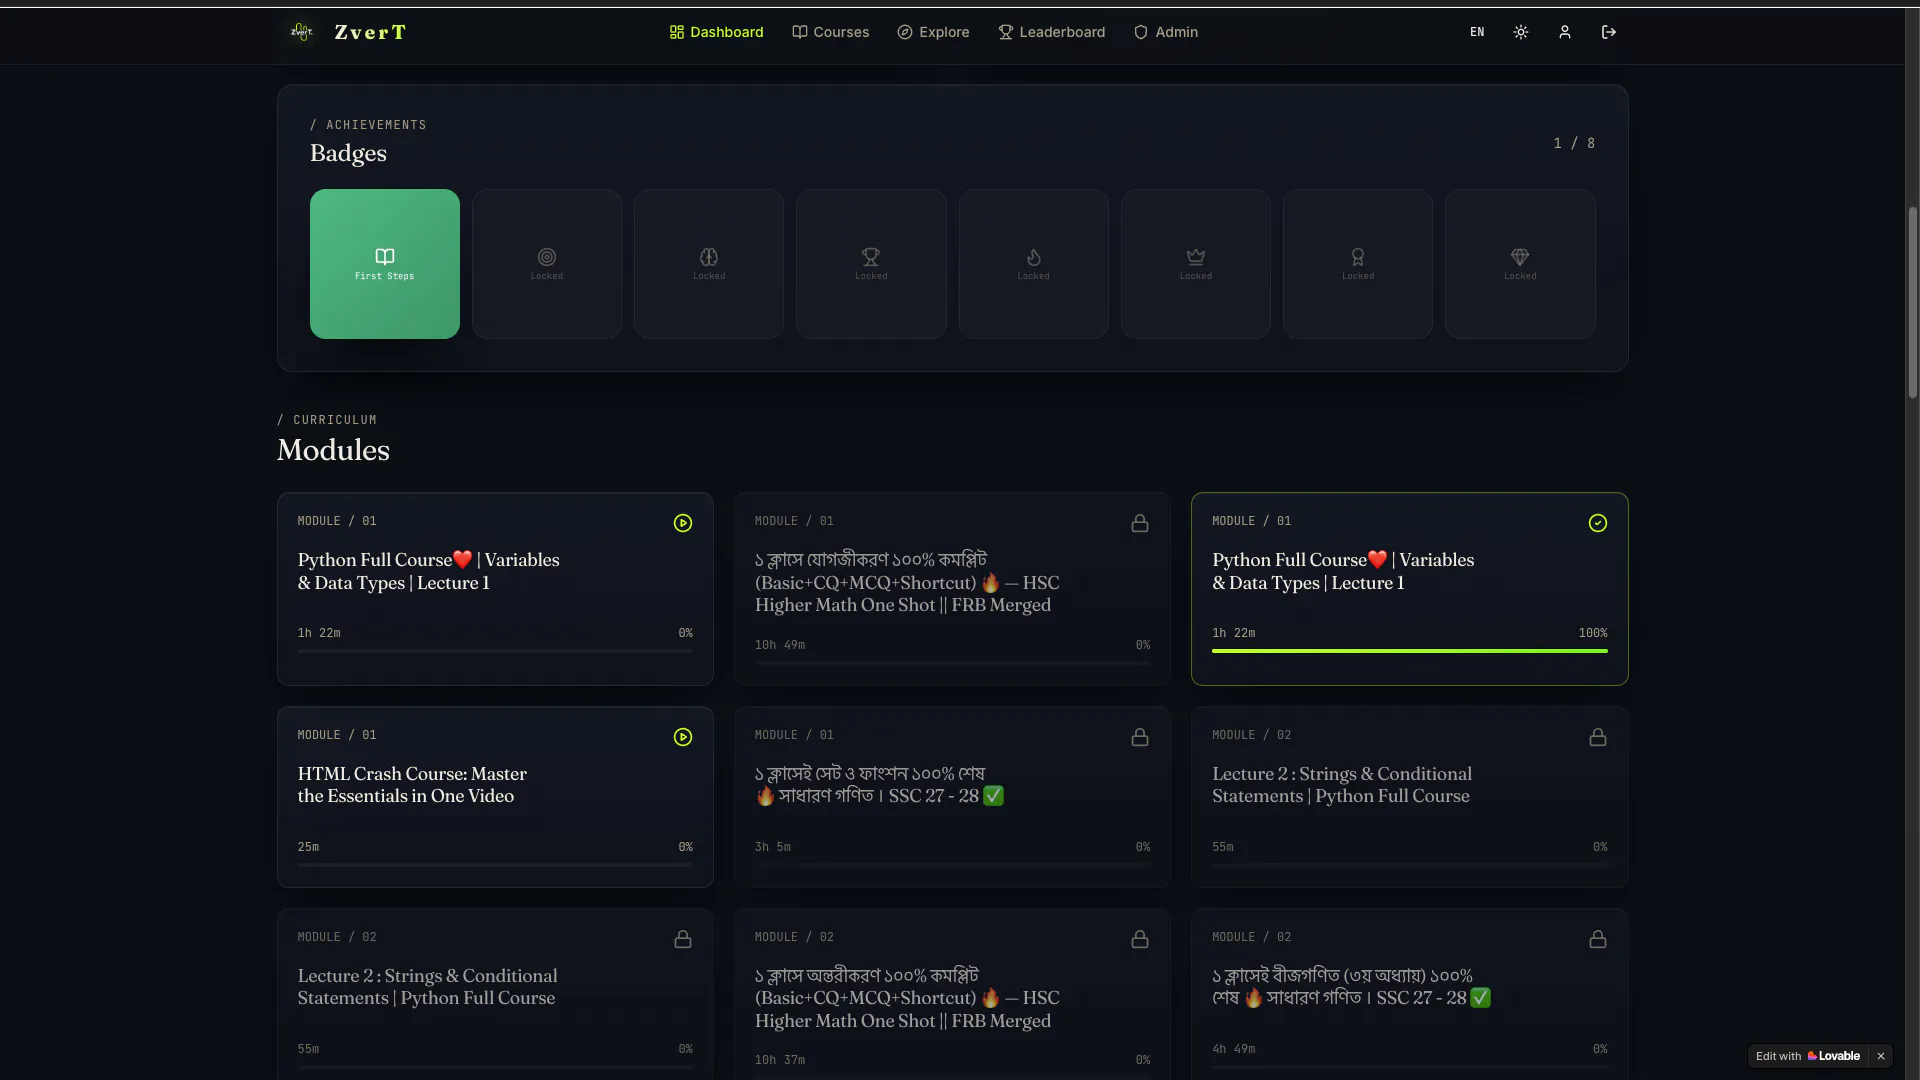Click the locked crown badge

pos(1196,264)
